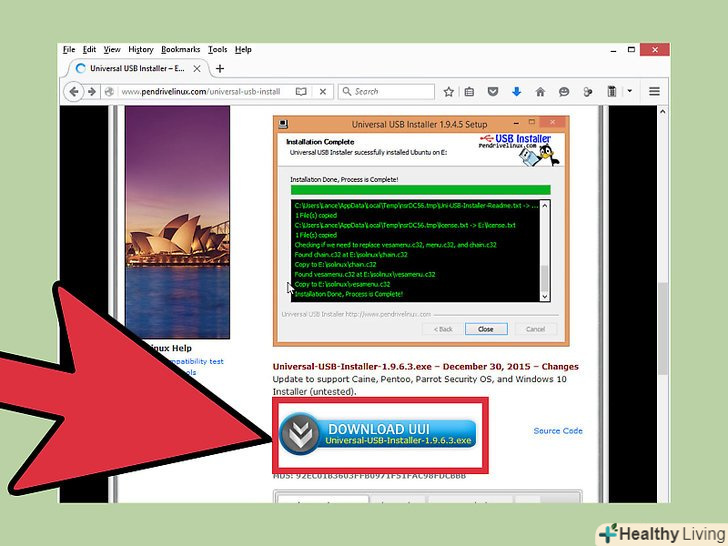Bookmark this page with star icon
This screenshot has width=728, height=546.
[x=448, y=91]
